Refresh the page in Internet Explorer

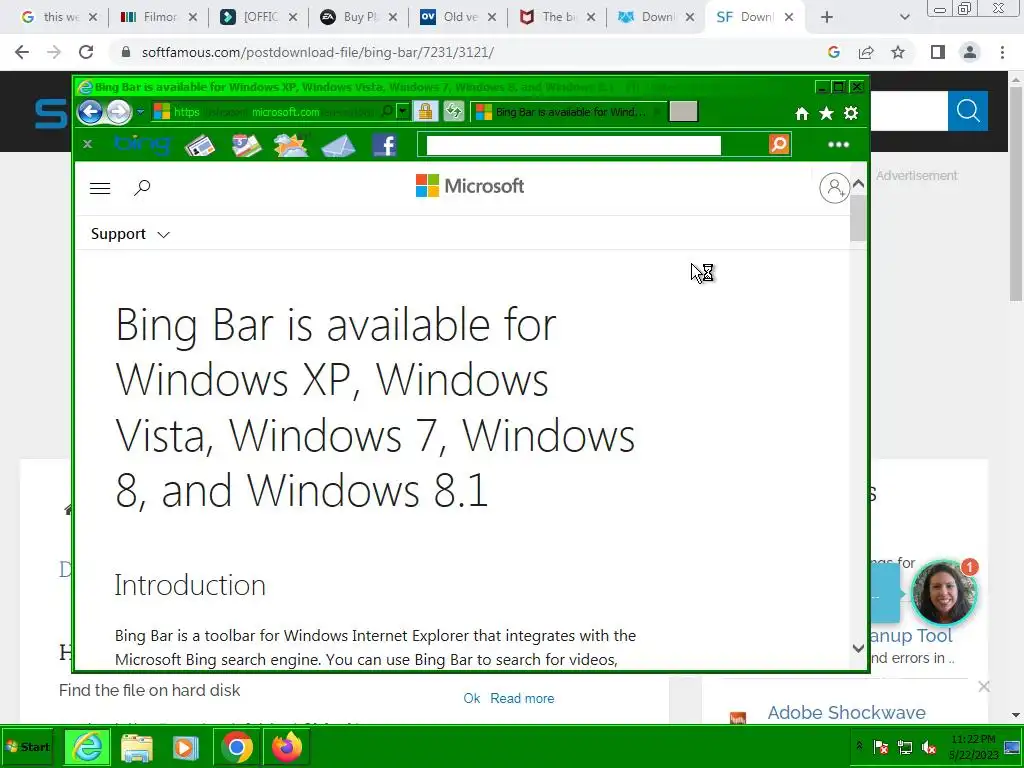pyautogui.click(x=453, y=112)
